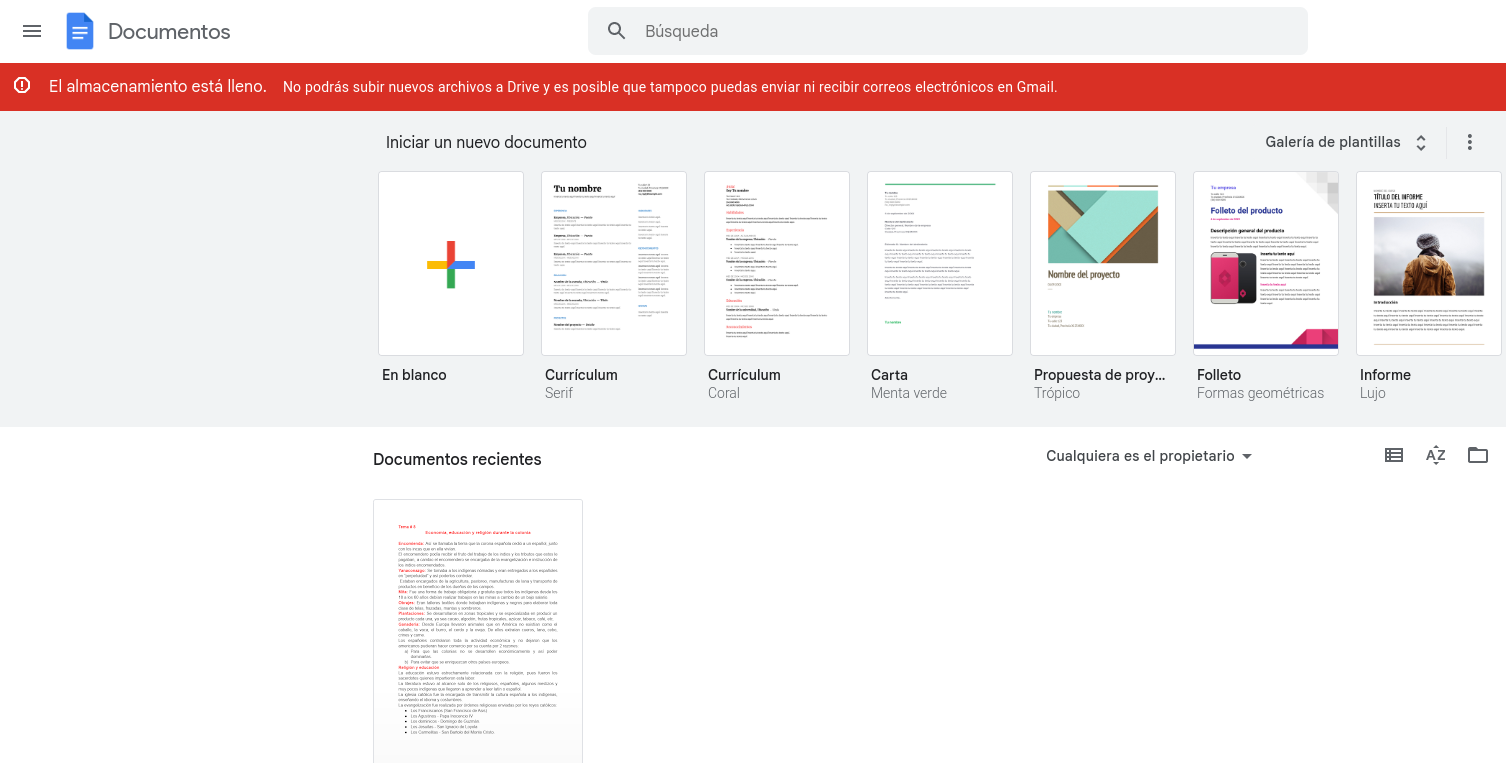This screenshot has height=763, width=1506.
Task: Open the Propuesta de proy Trópico template
Action: pos(1102,263)
